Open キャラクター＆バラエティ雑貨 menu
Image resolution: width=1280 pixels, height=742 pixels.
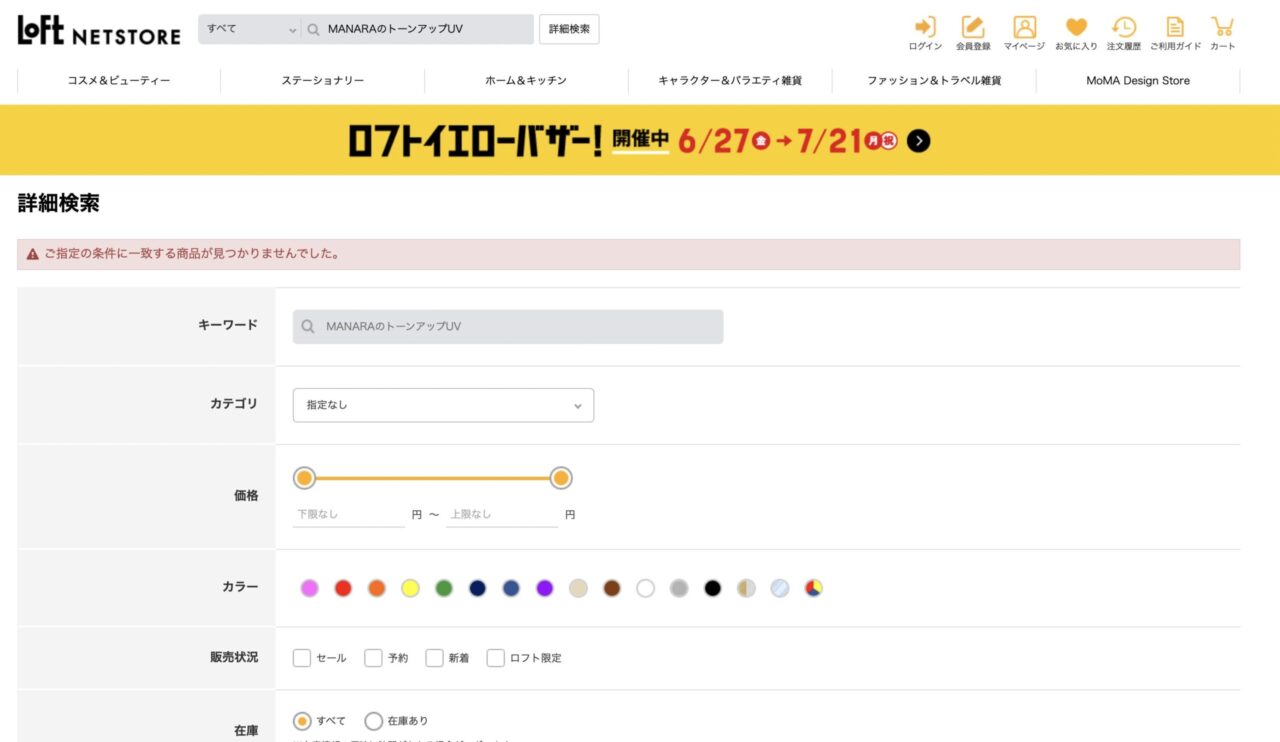[x=730, y=81]
